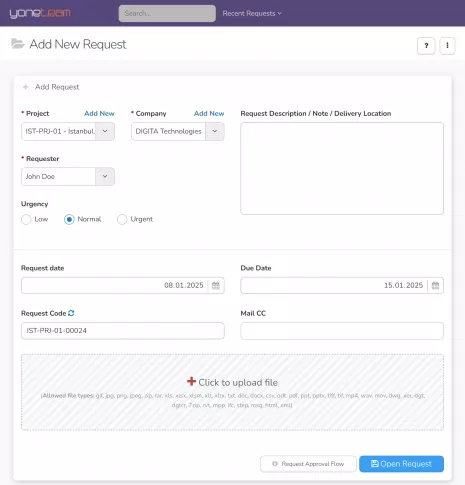Open the Due Date calendar icon
This screenshot has height=485, width=465.
coord(435,285)
